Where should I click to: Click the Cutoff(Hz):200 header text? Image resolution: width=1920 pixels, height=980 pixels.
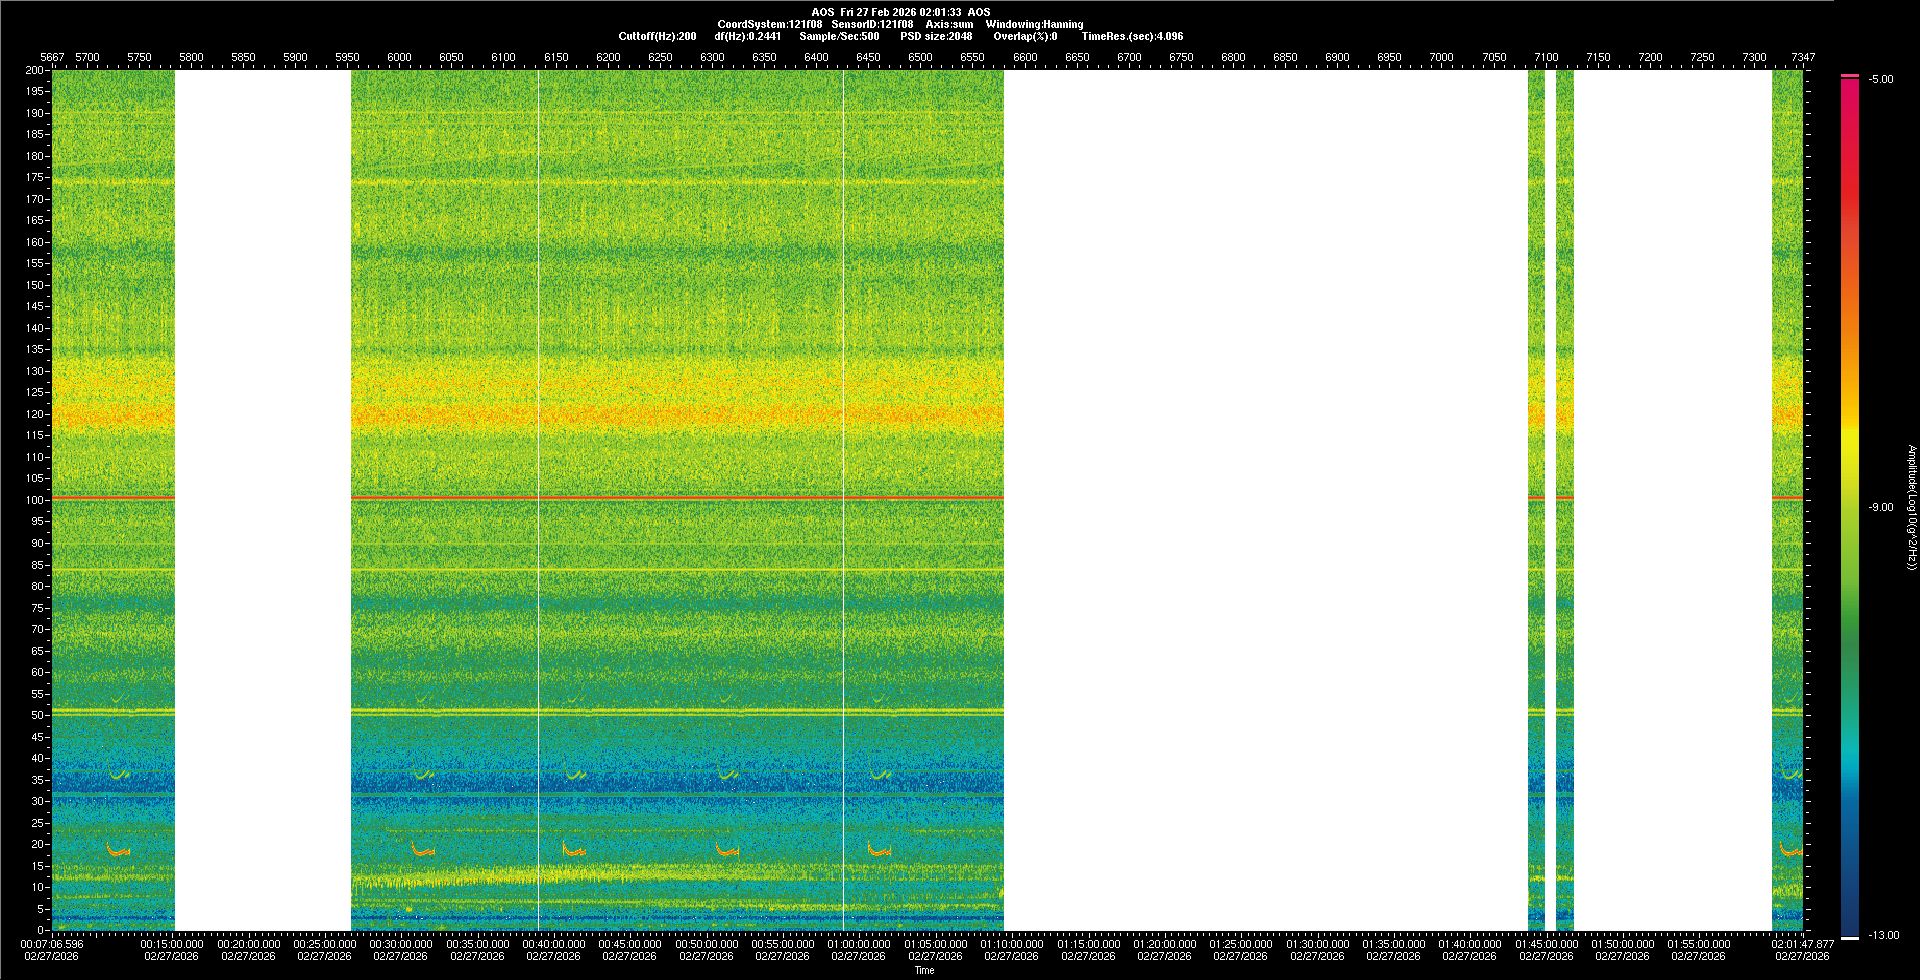pos(657,36)
